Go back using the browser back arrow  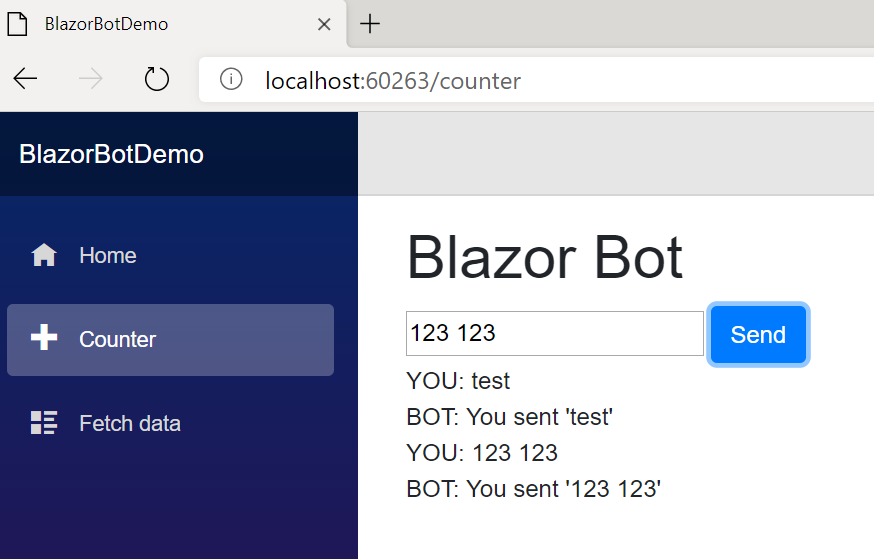click(x=25, y=80)
